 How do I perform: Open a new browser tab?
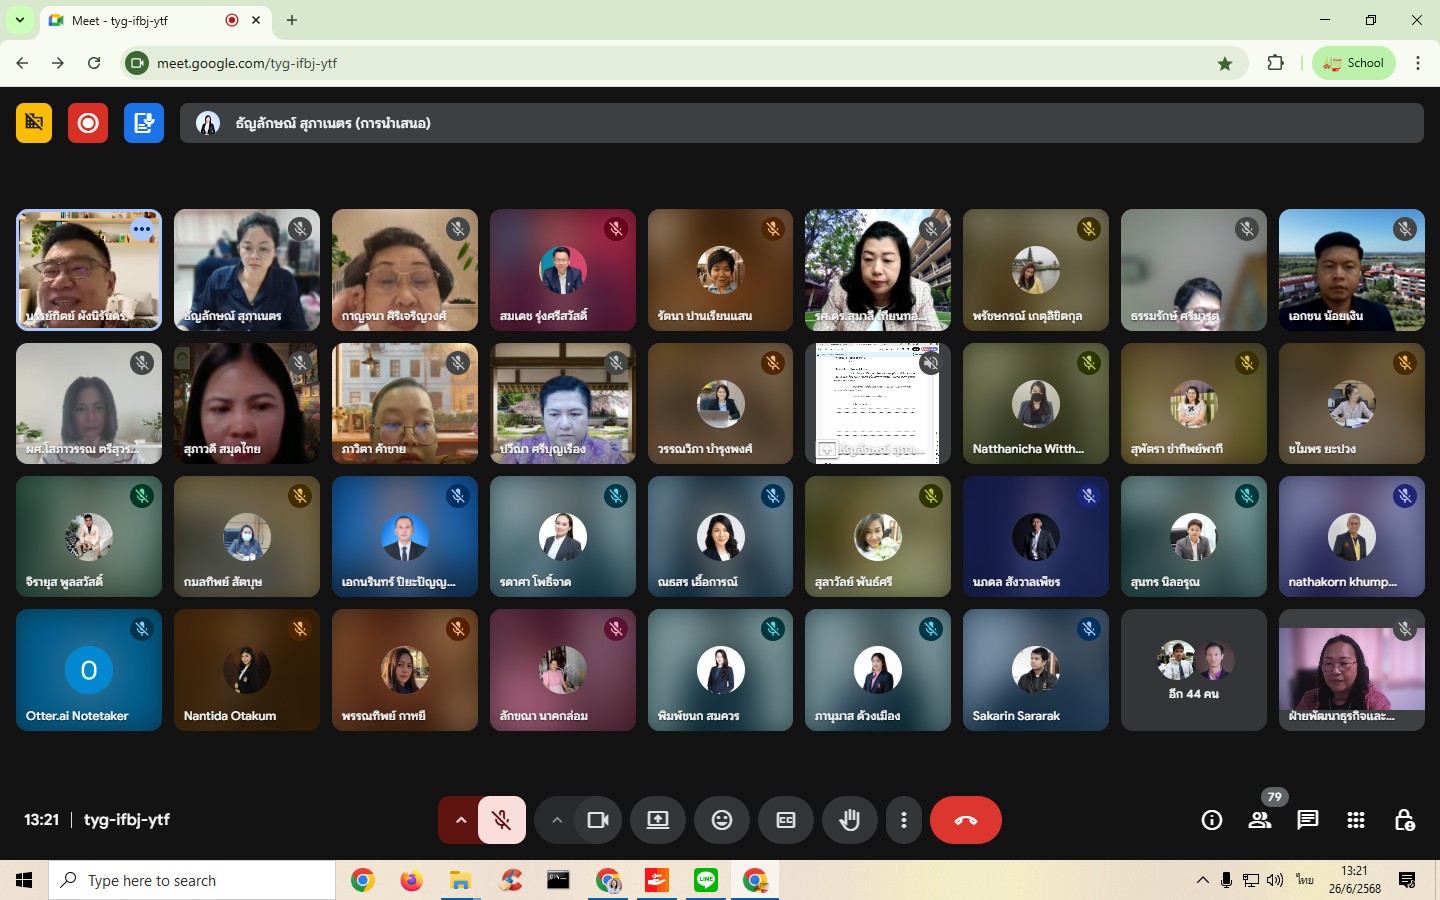click(x=292, y=20)
